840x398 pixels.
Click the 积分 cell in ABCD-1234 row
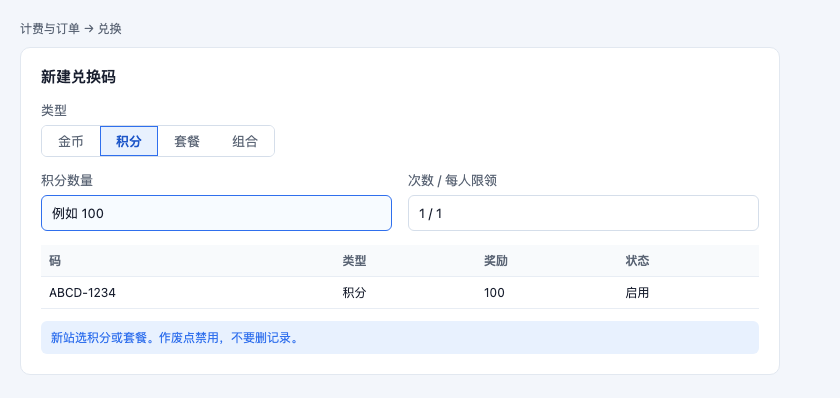coord(354,293)
